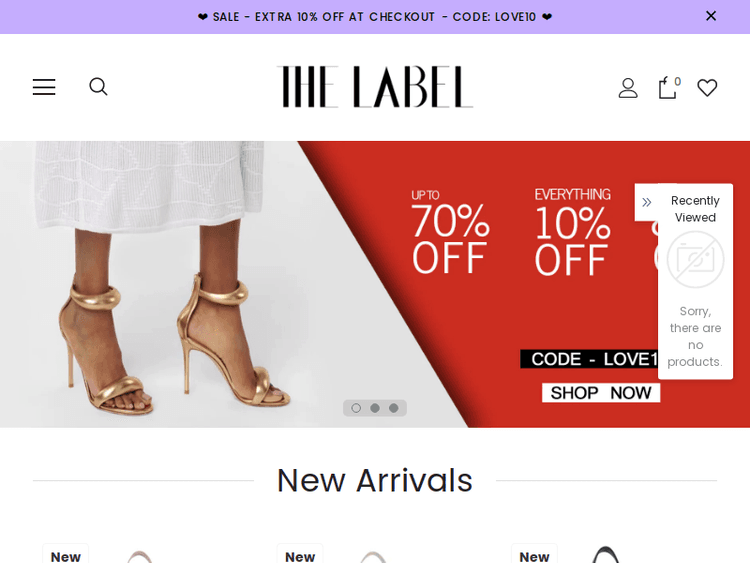Open the second New-tagged product thumbnail
The image size is (750, 563).
[374, 557]
